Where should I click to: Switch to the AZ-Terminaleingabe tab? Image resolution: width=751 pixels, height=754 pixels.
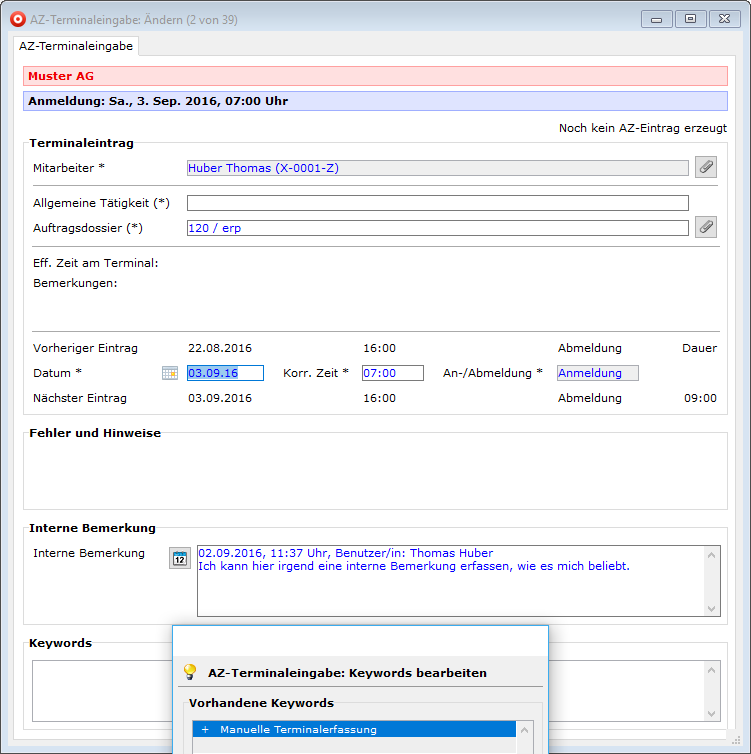click(76, 46)
